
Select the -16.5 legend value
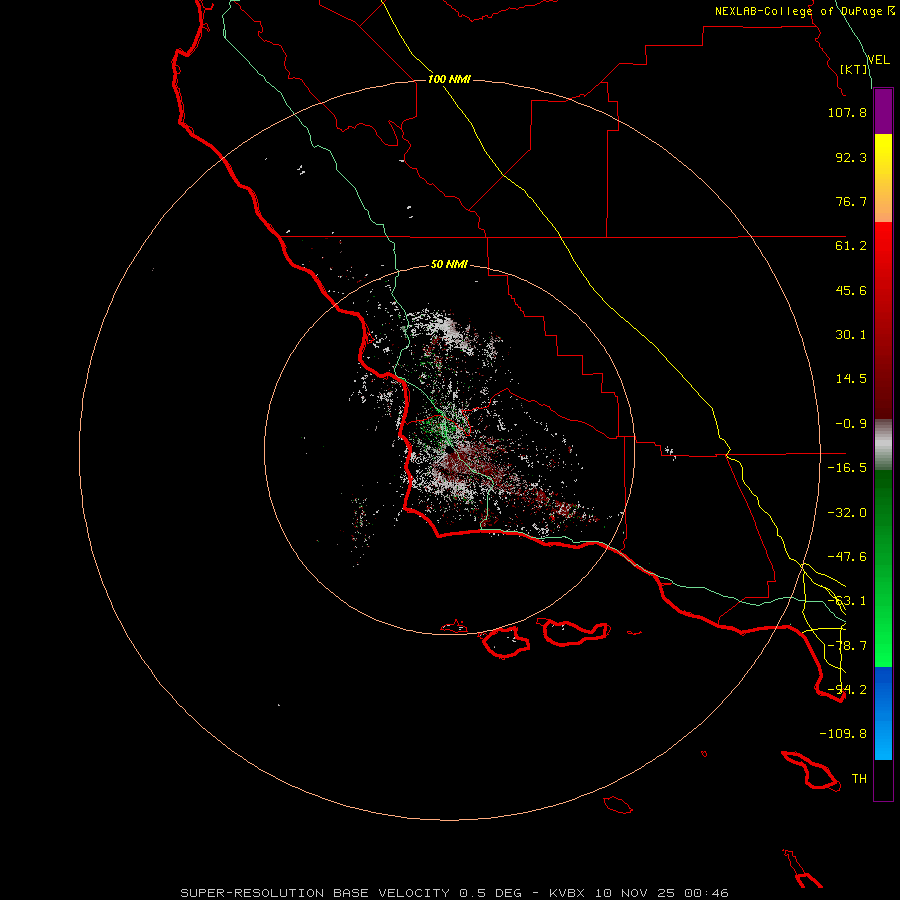click(x=847, y=468)
